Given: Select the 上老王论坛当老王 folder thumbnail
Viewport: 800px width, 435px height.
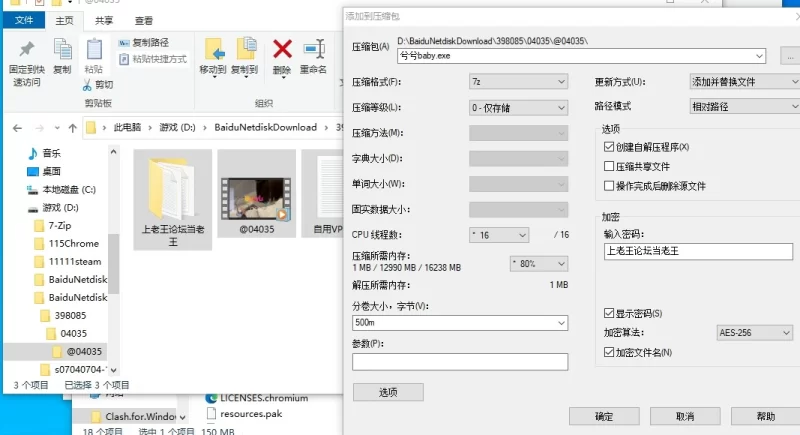Looking at the screenshot, I should (x=173, y=199).
